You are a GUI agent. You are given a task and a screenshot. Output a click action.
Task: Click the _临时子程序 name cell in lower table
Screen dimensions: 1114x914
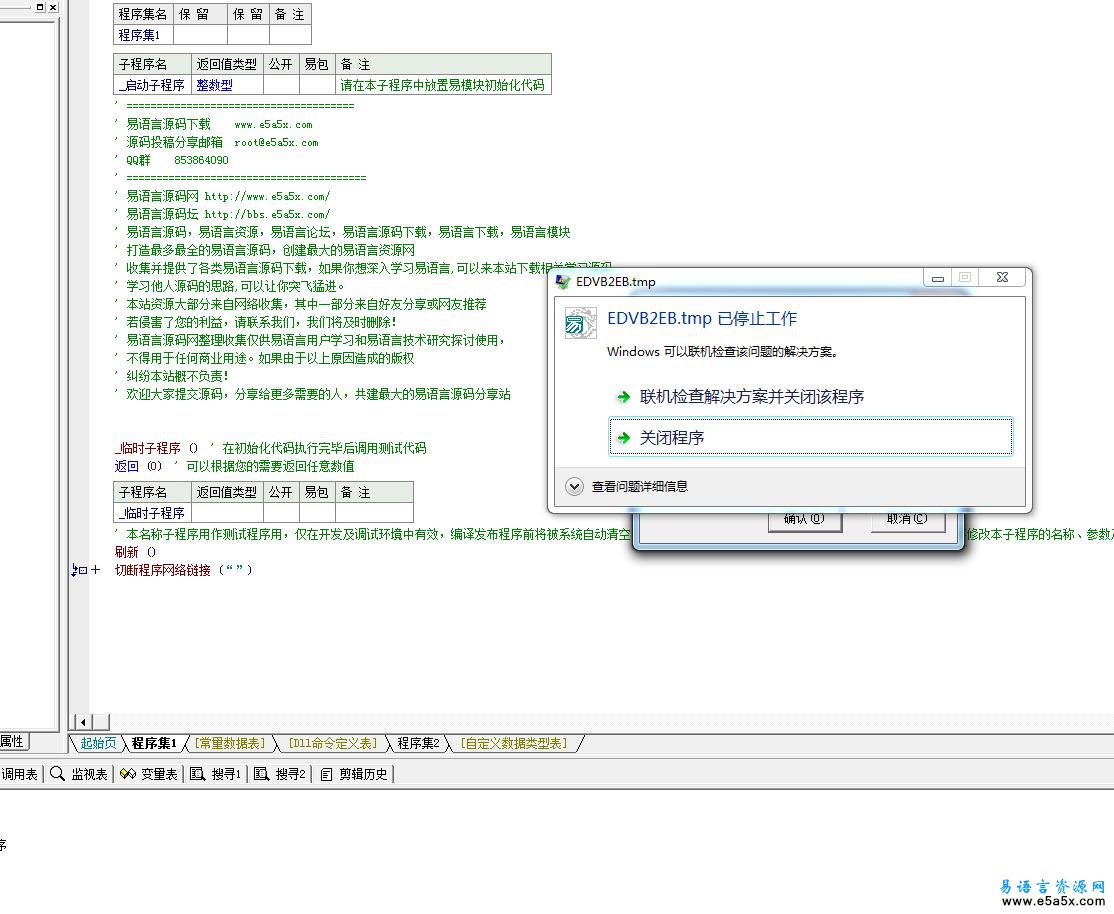point(152,512)
